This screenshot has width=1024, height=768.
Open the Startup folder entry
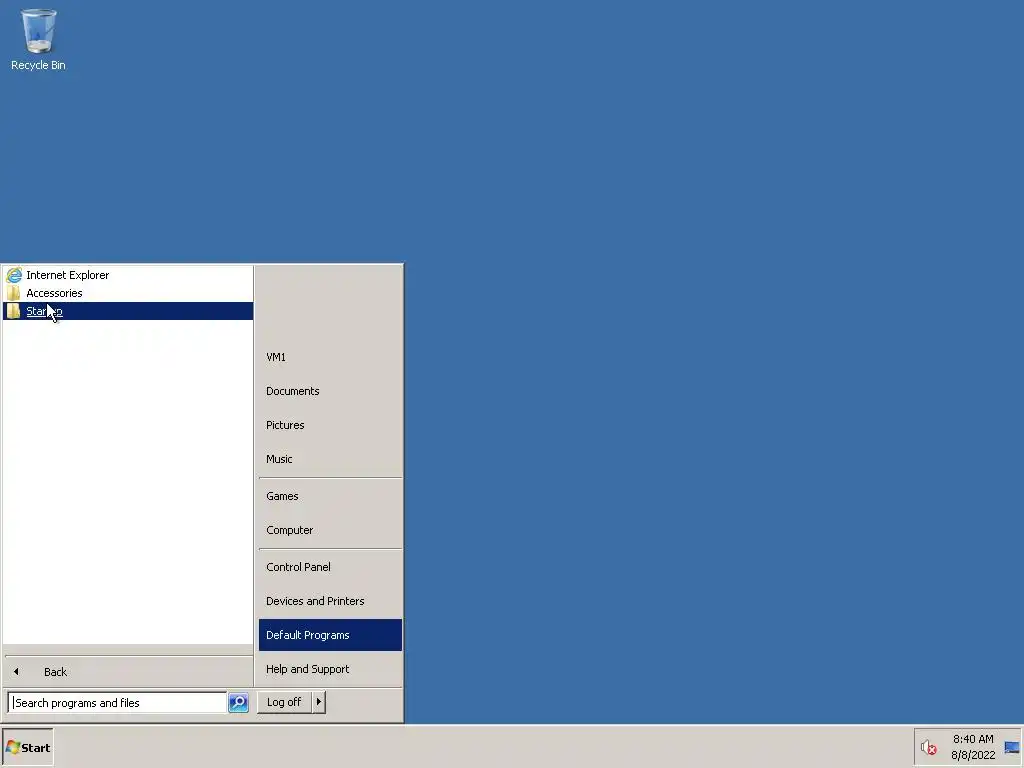(x=128, y=312)
